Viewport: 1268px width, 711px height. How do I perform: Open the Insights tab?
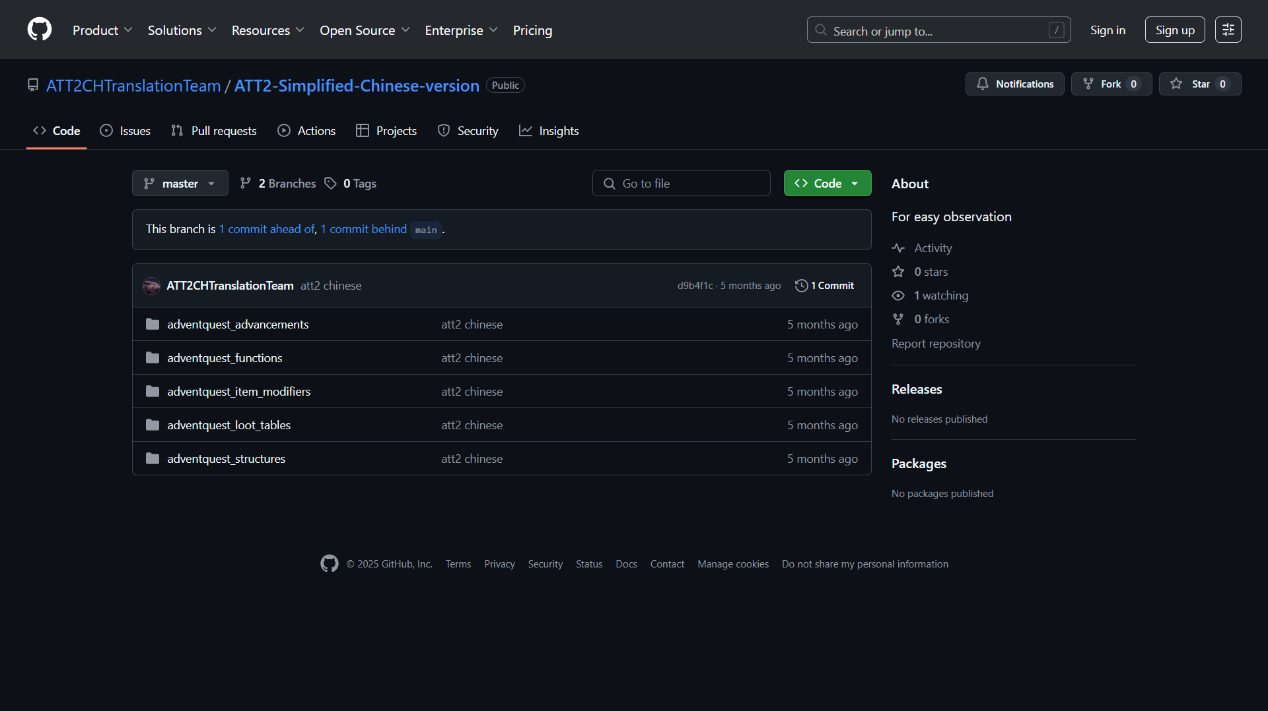[549, 131]
